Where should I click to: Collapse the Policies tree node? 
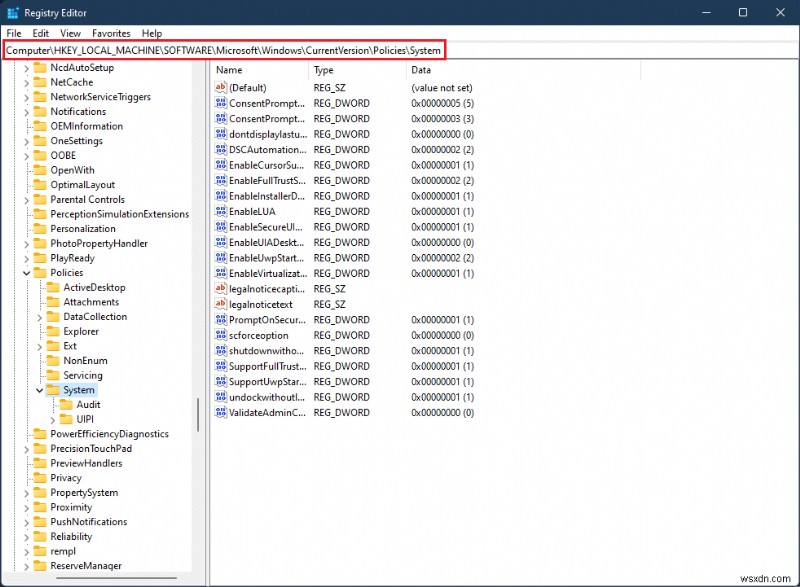click(27, 273)
